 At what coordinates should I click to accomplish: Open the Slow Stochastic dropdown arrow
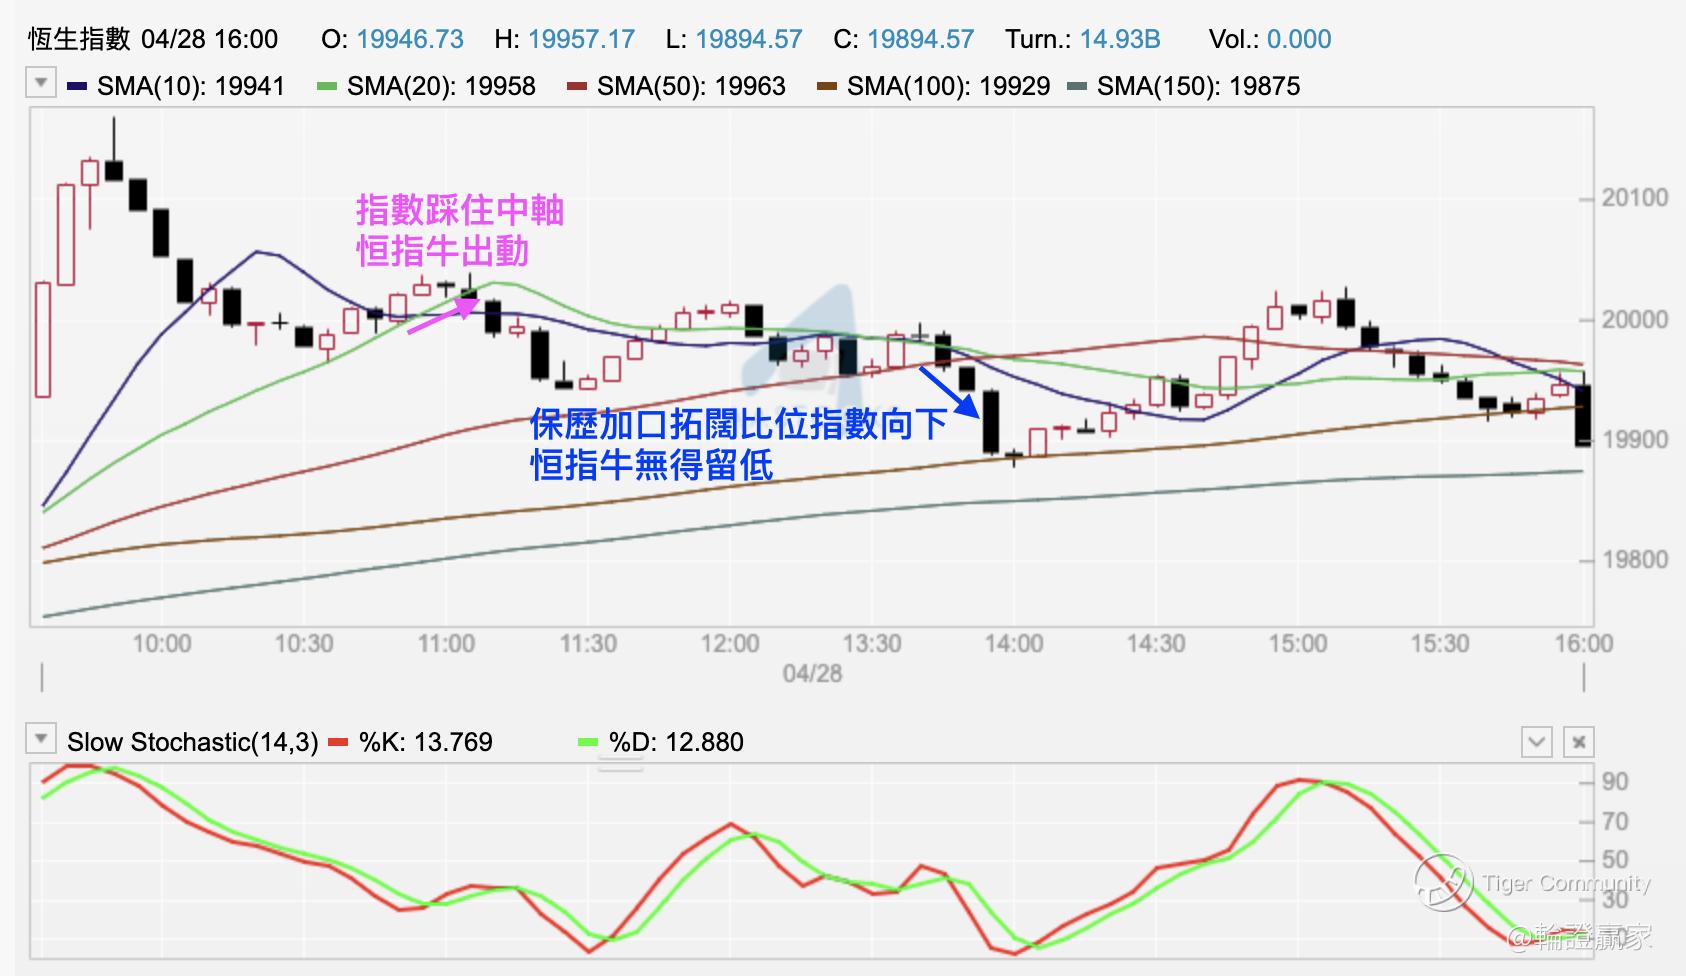(x=41, y=740)
